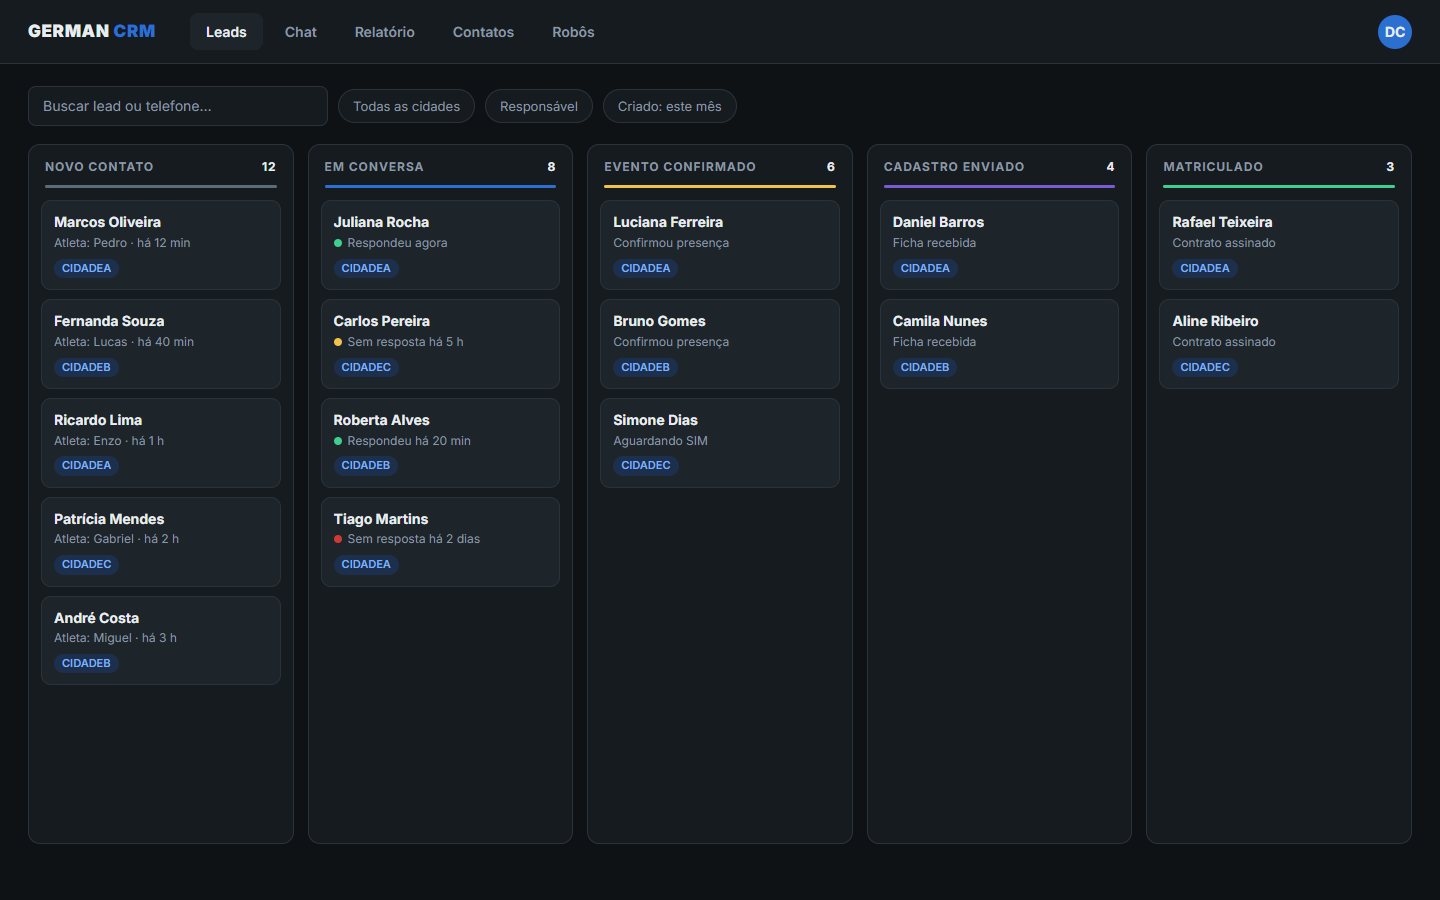Click Novo Contato count 12
Image resolution: width=1440 pixels, height=900 pixels.
click(268, 167)
